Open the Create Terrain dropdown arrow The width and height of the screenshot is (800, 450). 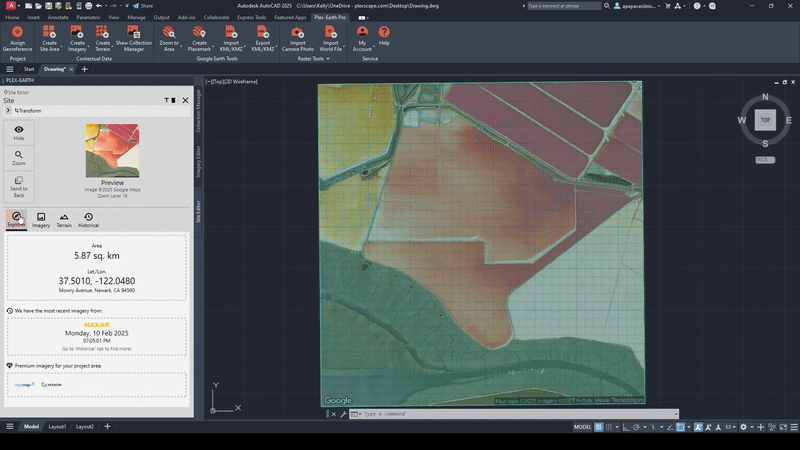112,47
